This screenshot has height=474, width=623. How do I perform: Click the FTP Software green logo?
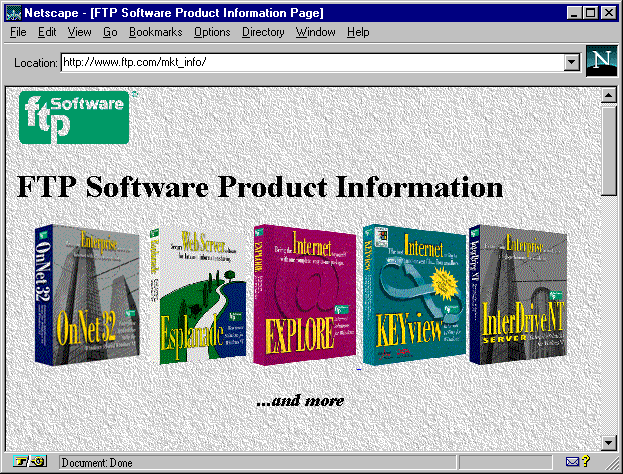pyautogui.click(x=74, y=117)
